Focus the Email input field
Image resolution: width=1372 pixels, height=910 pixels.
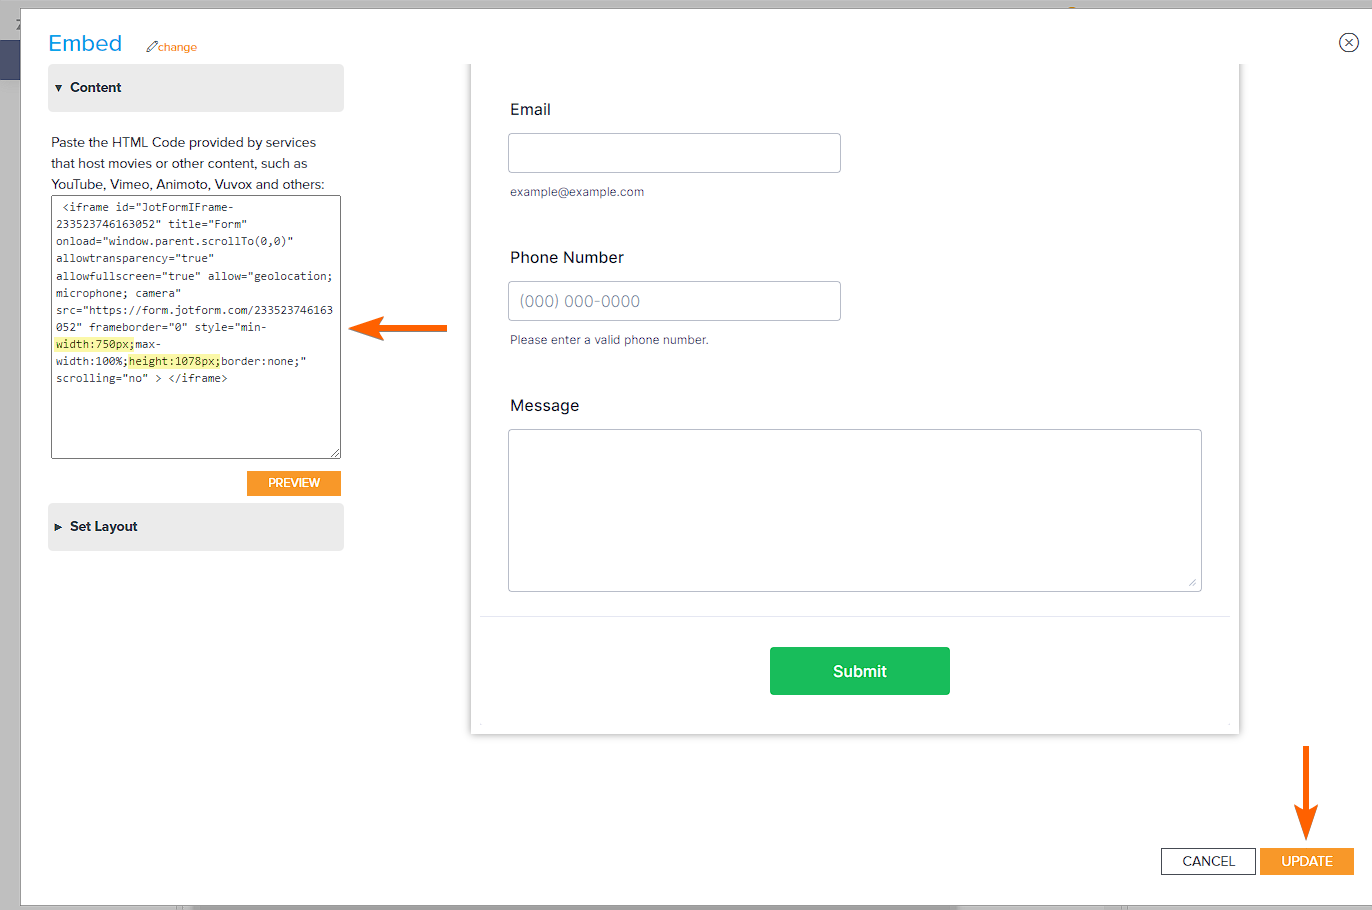pos(674,153)
